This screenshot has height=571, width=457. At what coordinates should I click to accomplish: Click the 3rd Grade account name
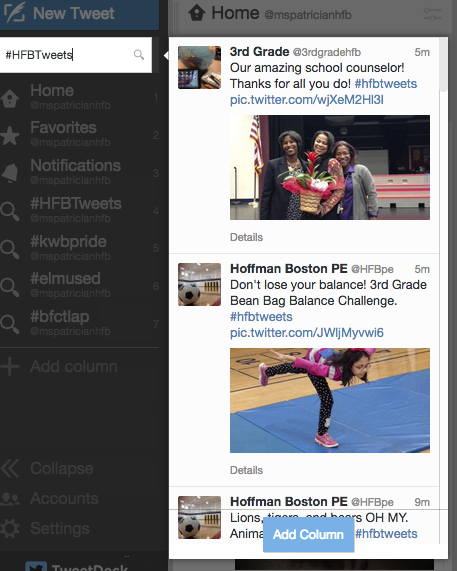point(260,52)
